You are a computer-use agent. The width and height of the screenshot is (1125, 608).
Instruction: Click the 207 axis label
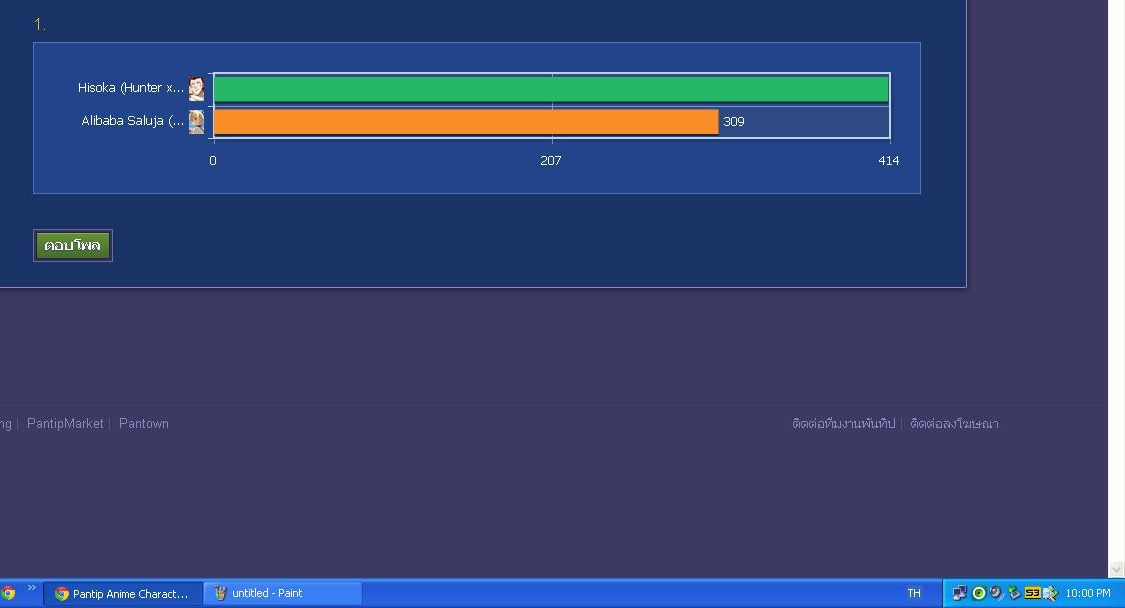click(x=550, y=161)
